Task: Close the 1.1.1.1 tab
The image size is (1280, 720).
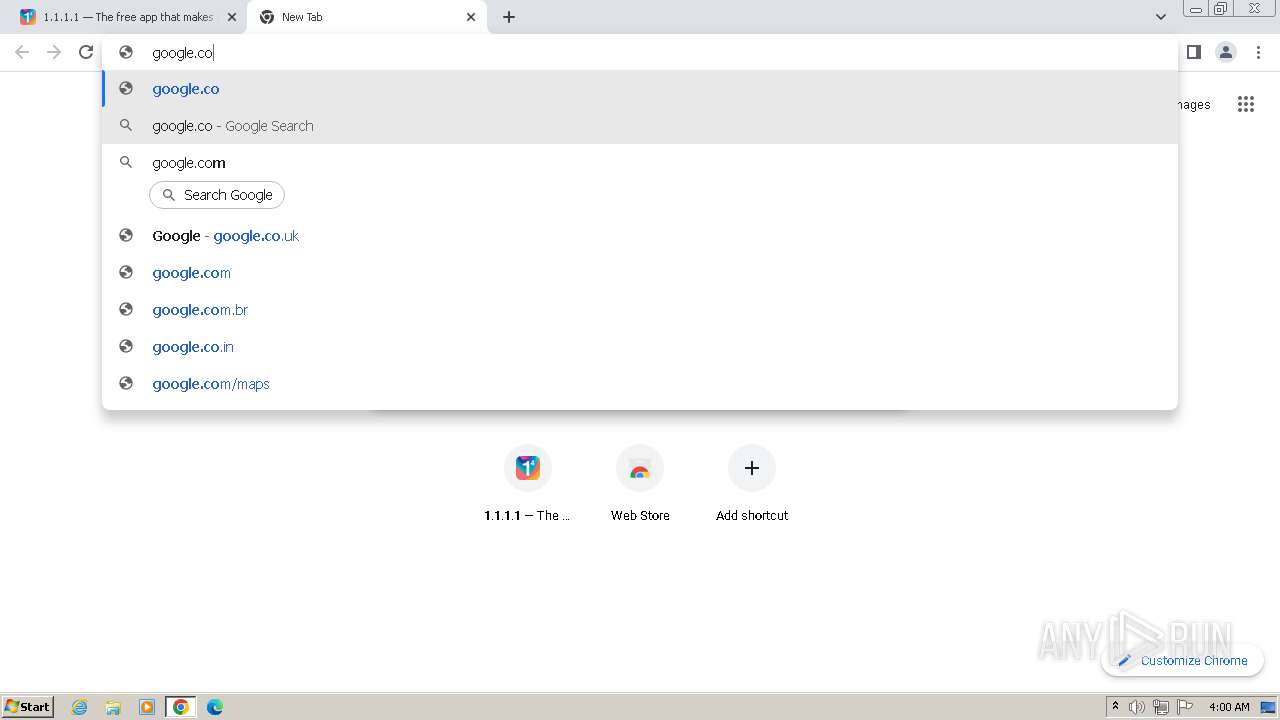Action: pyautogui.click(x=232, y=17)
